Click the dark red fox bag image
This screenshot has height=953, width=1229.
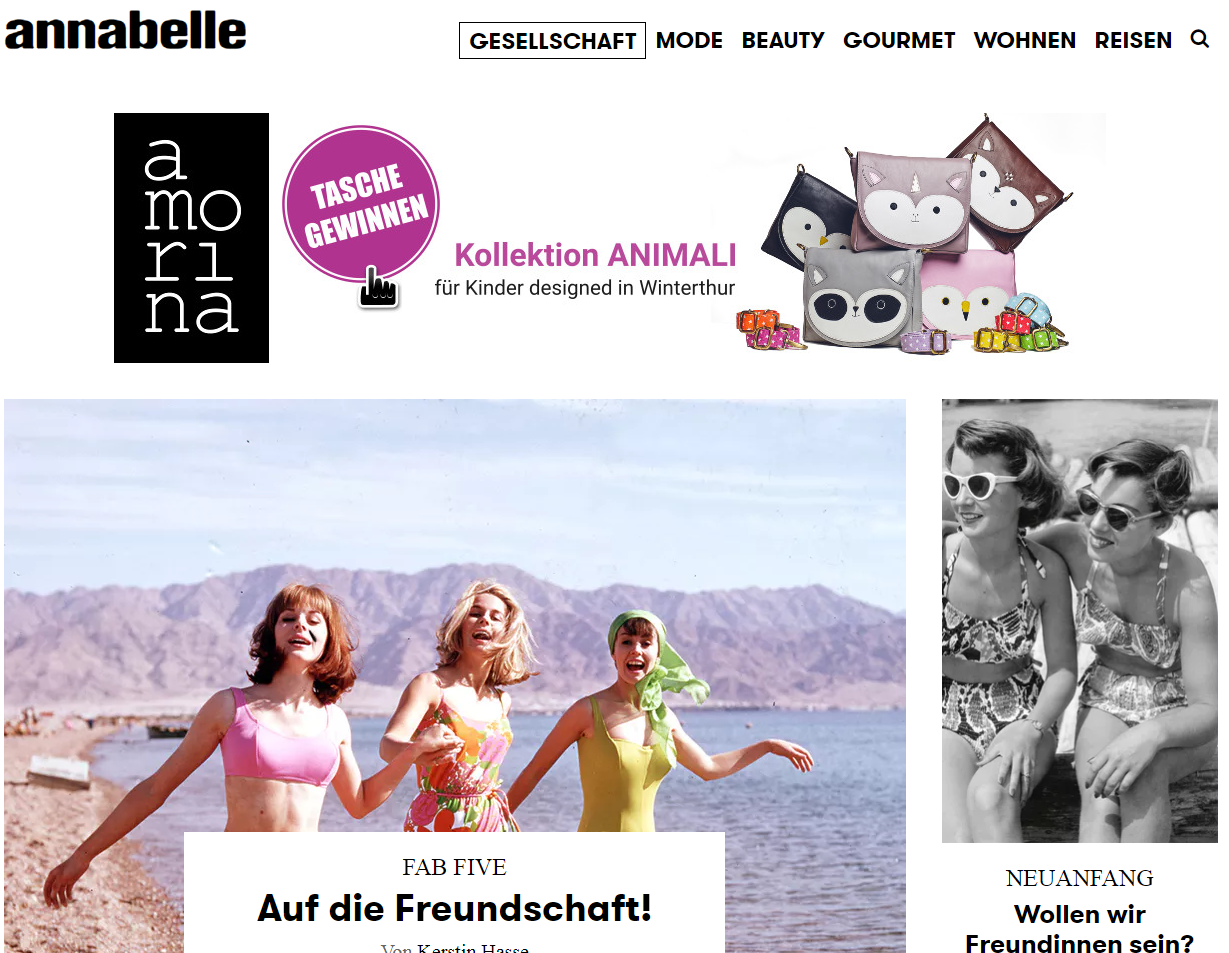1008,182
